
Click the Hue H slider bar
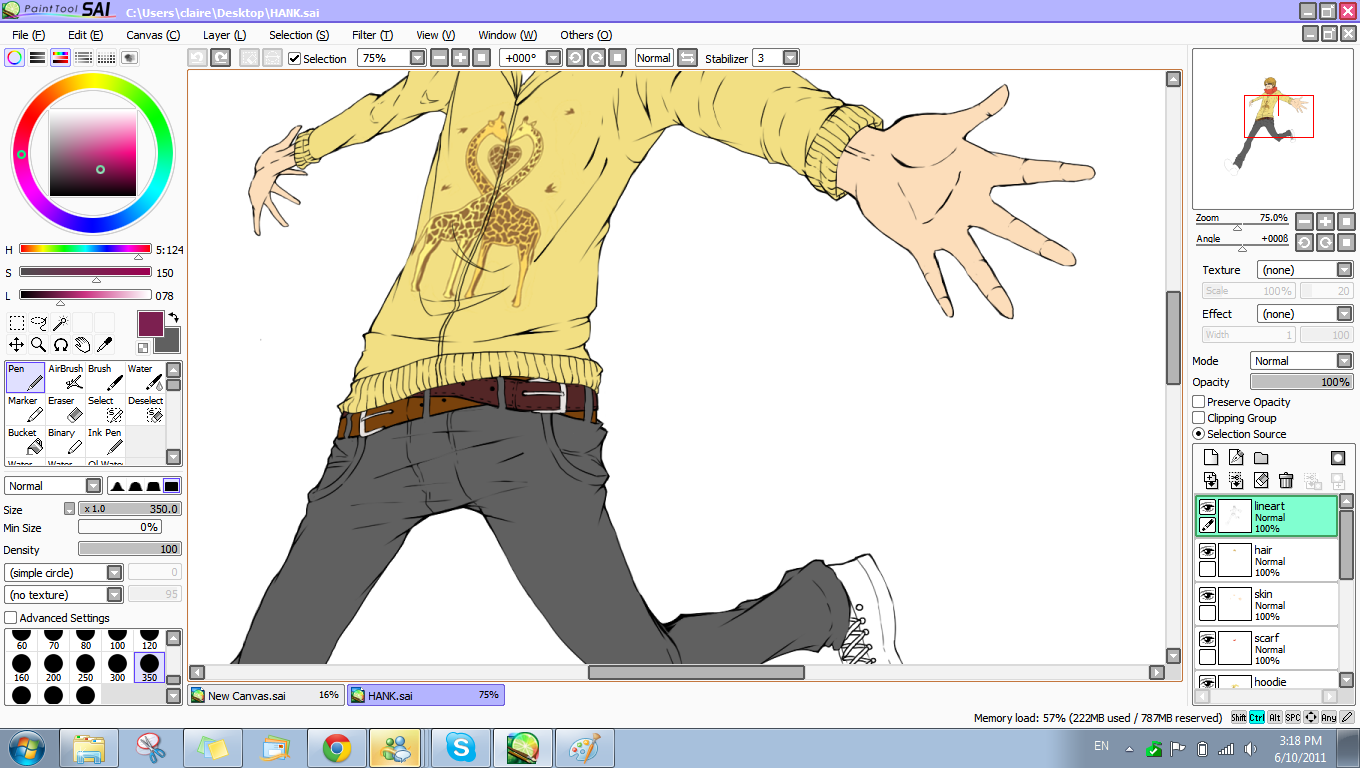85,249
